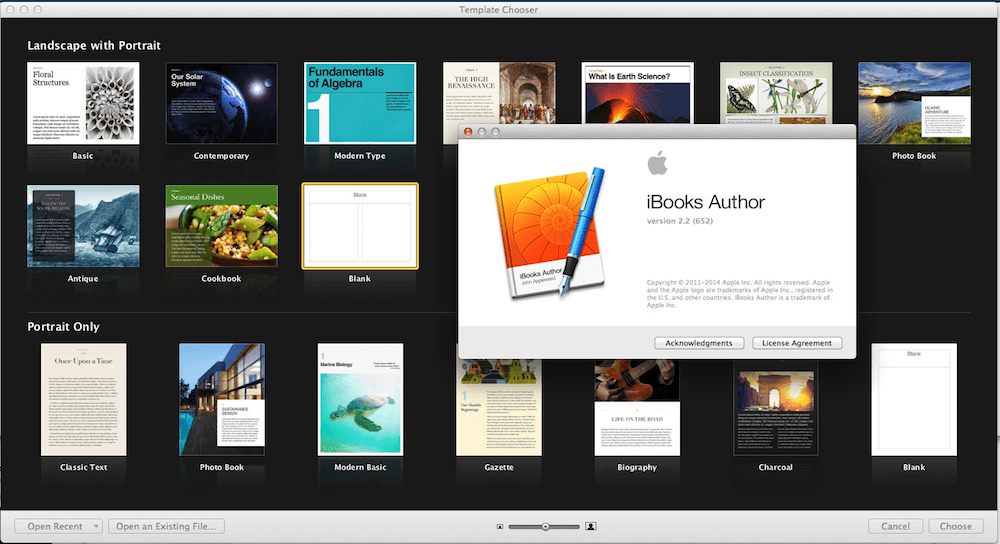
Task: Click the large thumbnail size icon
Action: pos(591,526)
